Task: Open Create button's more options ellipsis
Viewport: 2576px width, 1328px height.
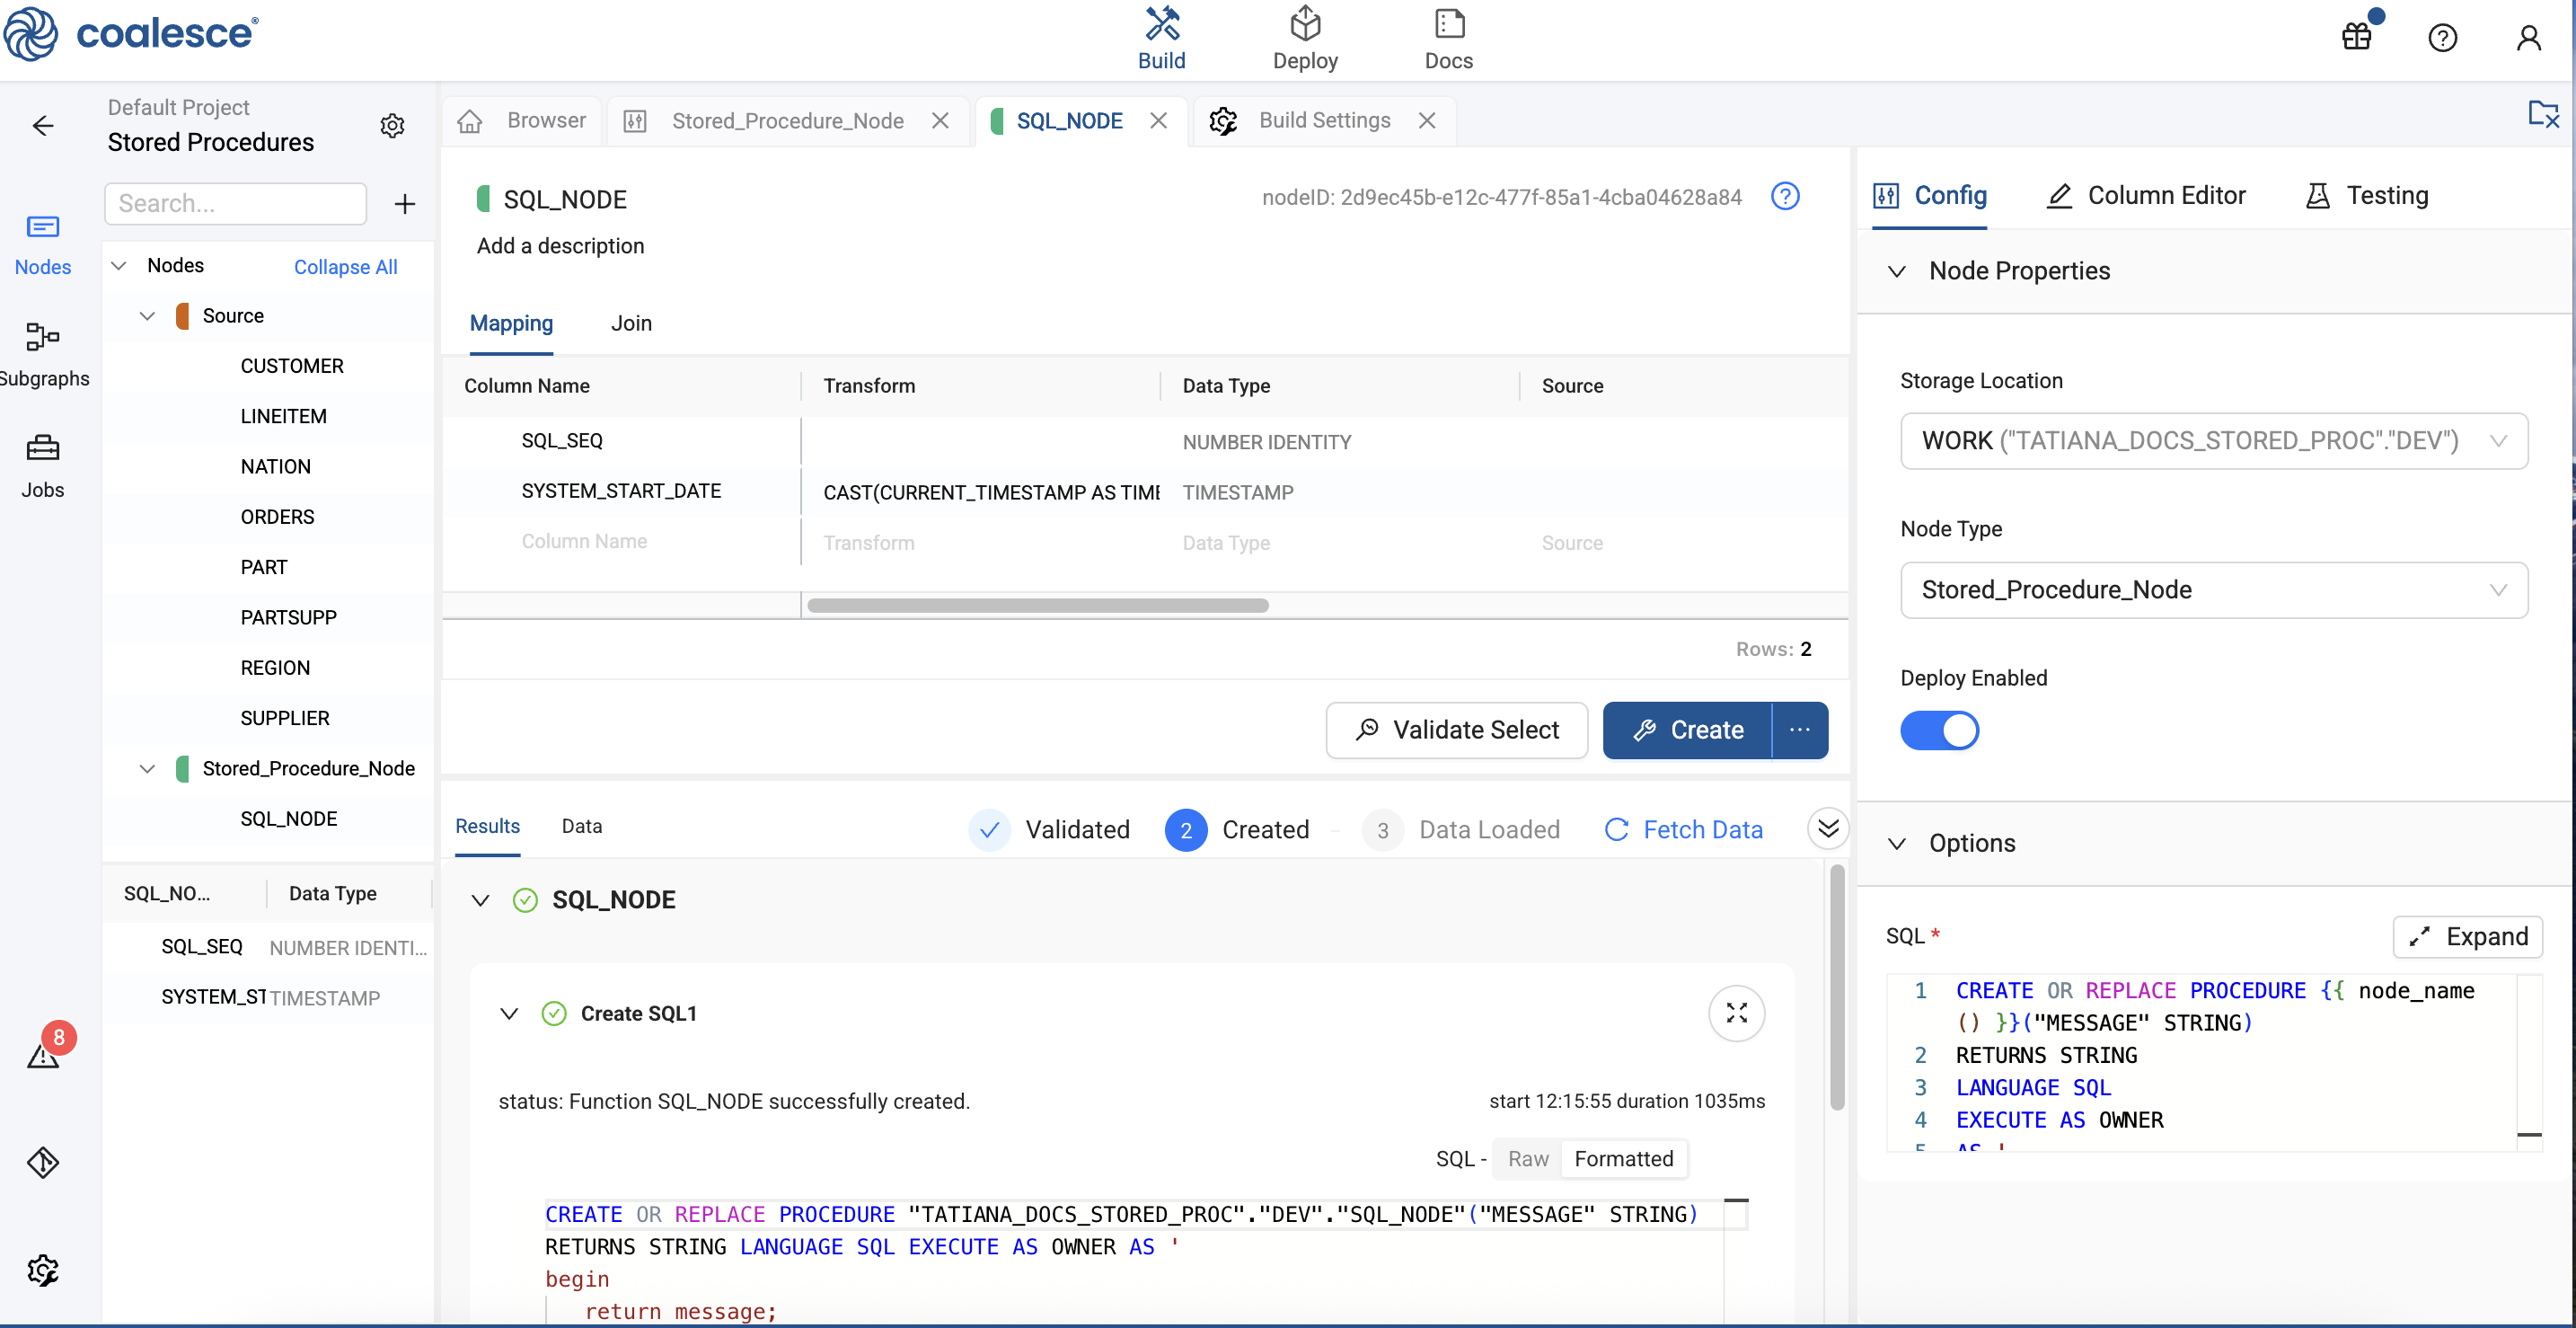Action: click(x=1800, y=730)
